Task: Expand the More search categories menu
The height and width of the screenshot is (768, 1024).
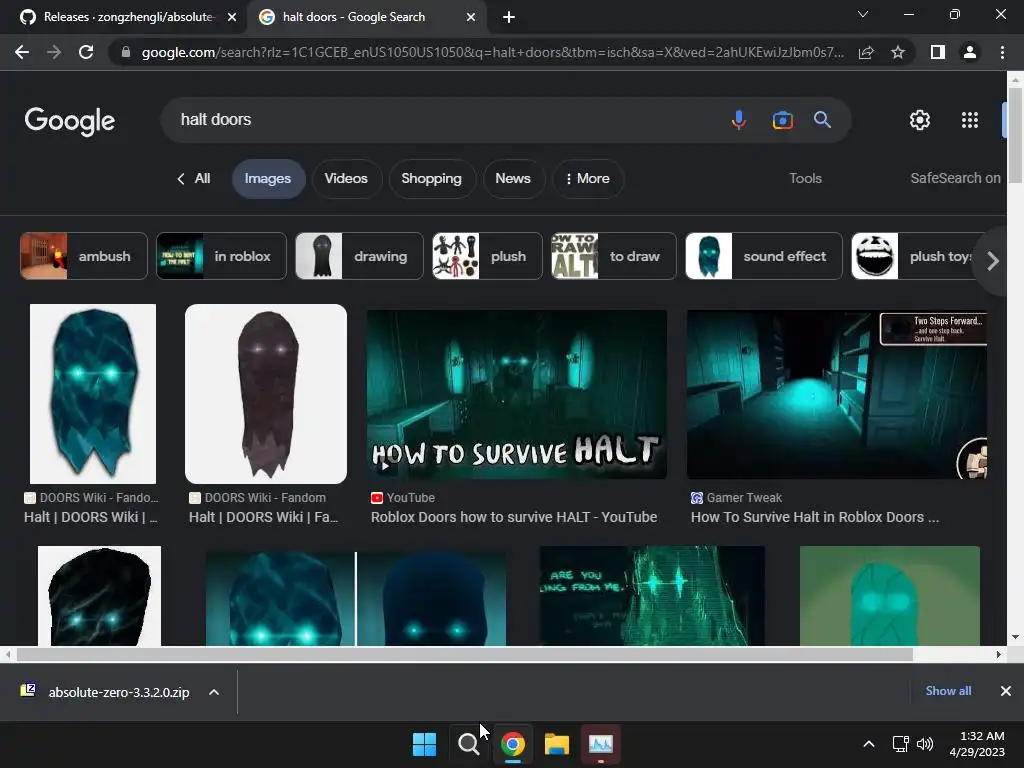Action: pos(588,178)
